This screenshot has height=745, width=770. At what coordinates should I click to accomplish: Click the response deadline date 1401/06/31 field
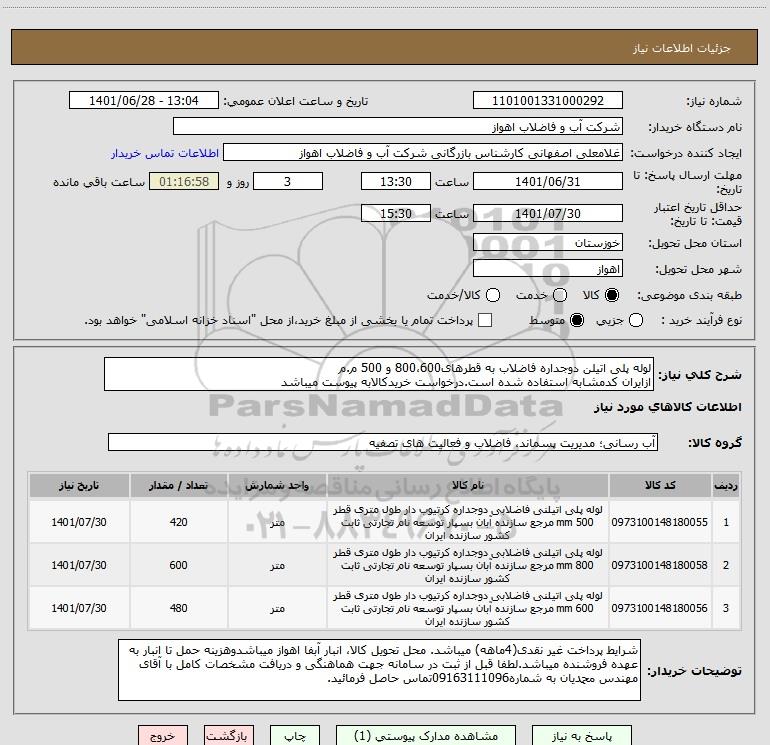pos(548,181)
